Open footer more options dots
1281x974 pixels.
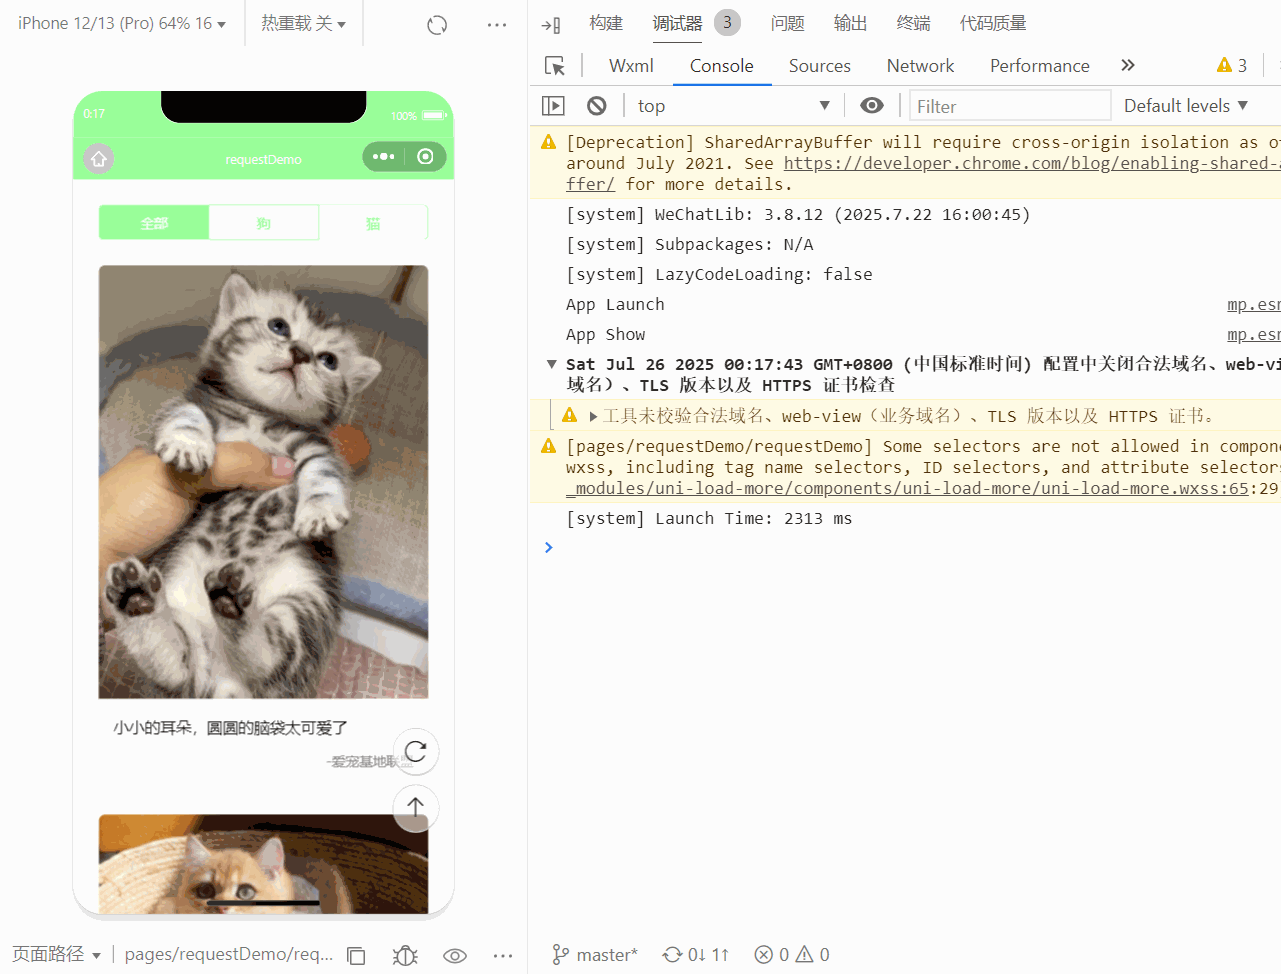point(503,955)
